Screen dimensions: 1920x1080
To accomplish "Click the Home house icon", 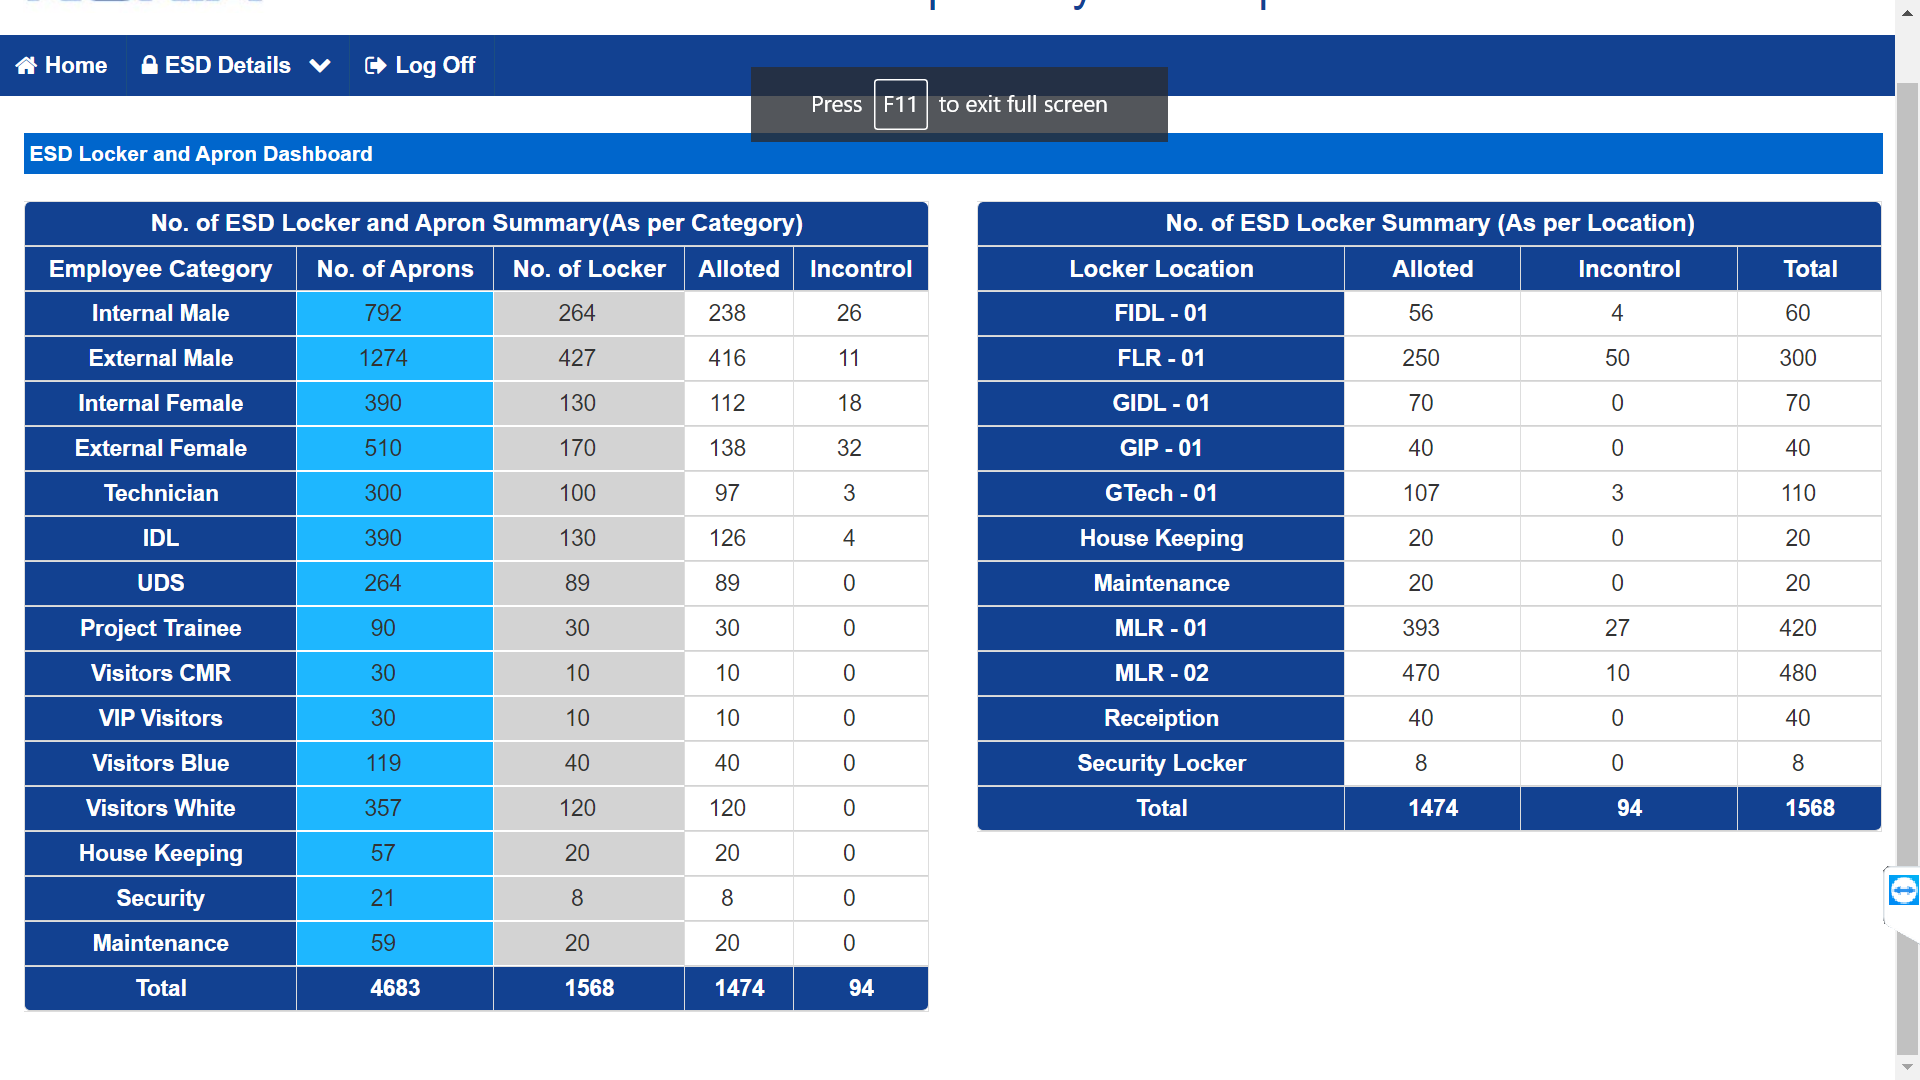I will 26,66.
